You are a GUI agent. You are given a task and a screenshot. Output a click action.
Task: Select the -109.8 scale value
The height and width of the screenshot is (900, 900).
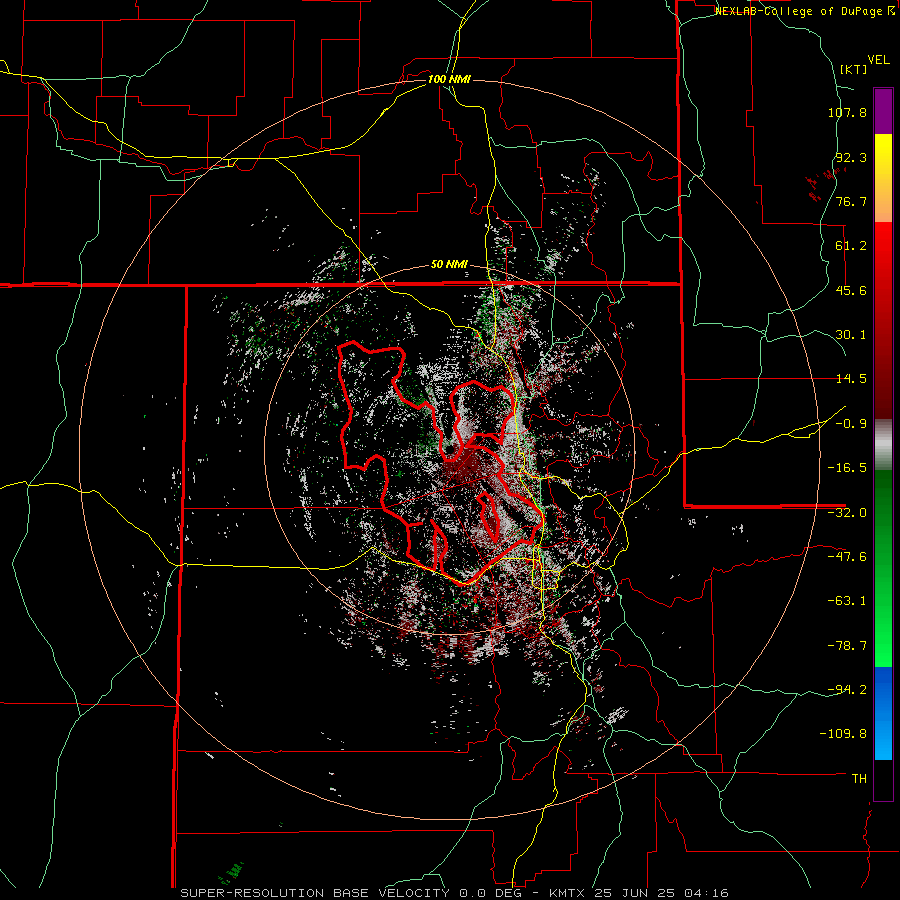click(843, 734)
